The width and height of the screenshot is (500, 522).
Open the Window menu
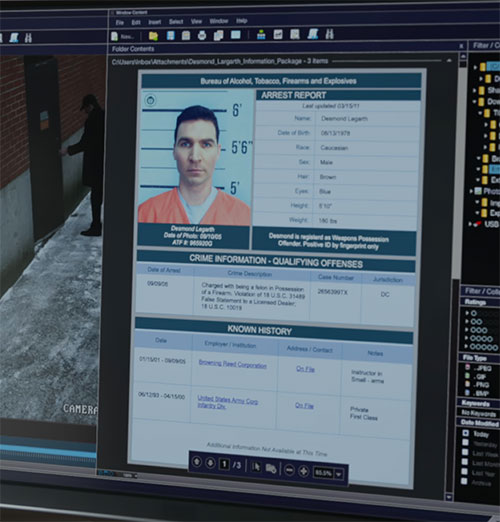(x=219, y=21)
